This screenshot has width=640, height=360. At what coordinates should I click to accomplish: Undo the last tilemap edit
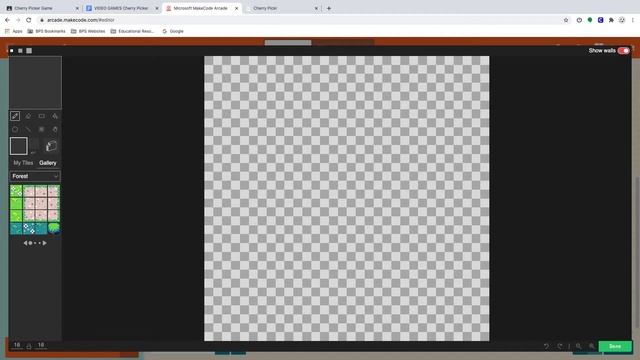(546, 346)
